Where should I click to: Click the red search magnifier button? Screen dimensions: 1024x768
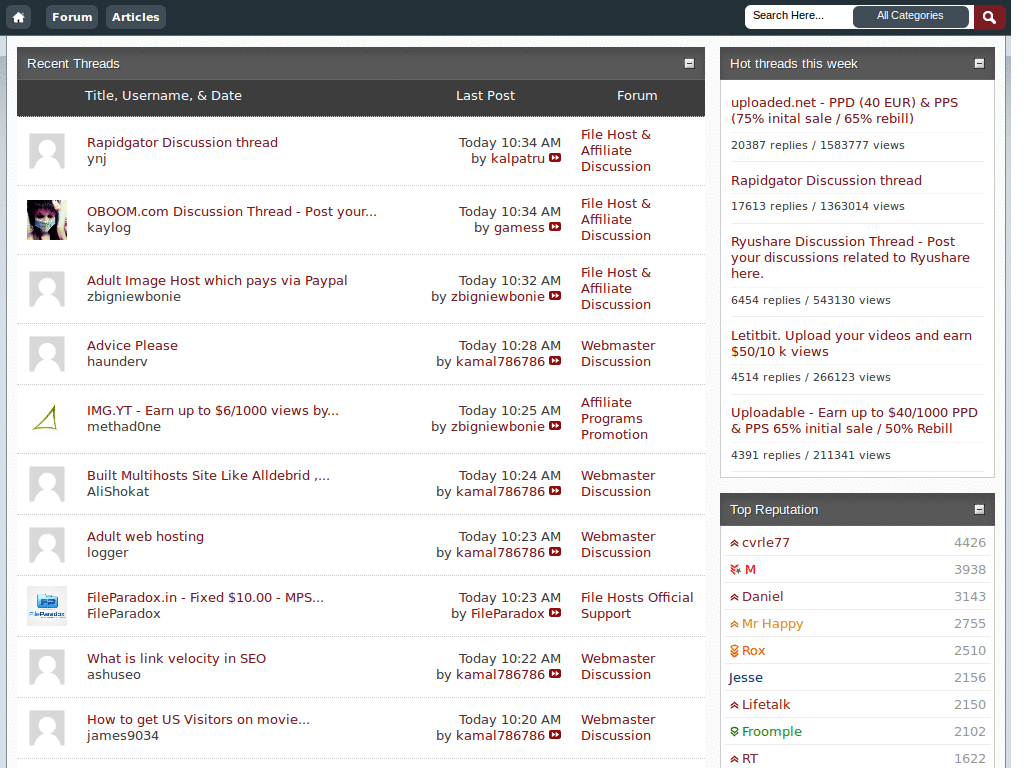click(x=989, y=17)
